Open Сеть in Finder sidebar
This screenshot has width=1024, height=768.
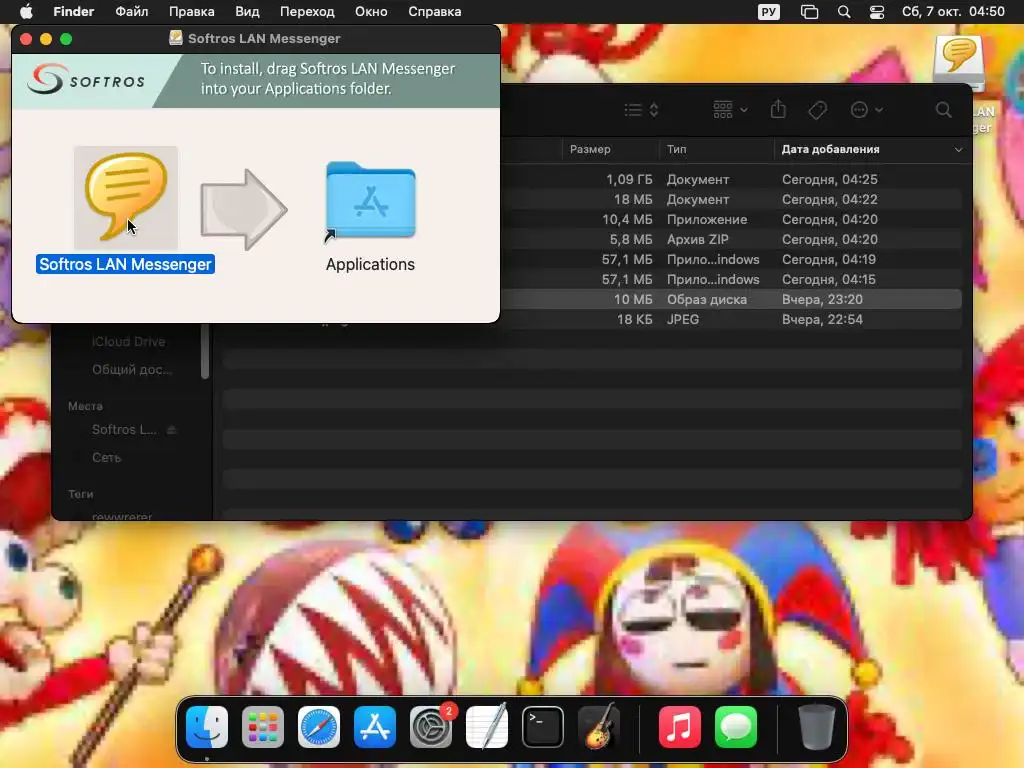106,458
